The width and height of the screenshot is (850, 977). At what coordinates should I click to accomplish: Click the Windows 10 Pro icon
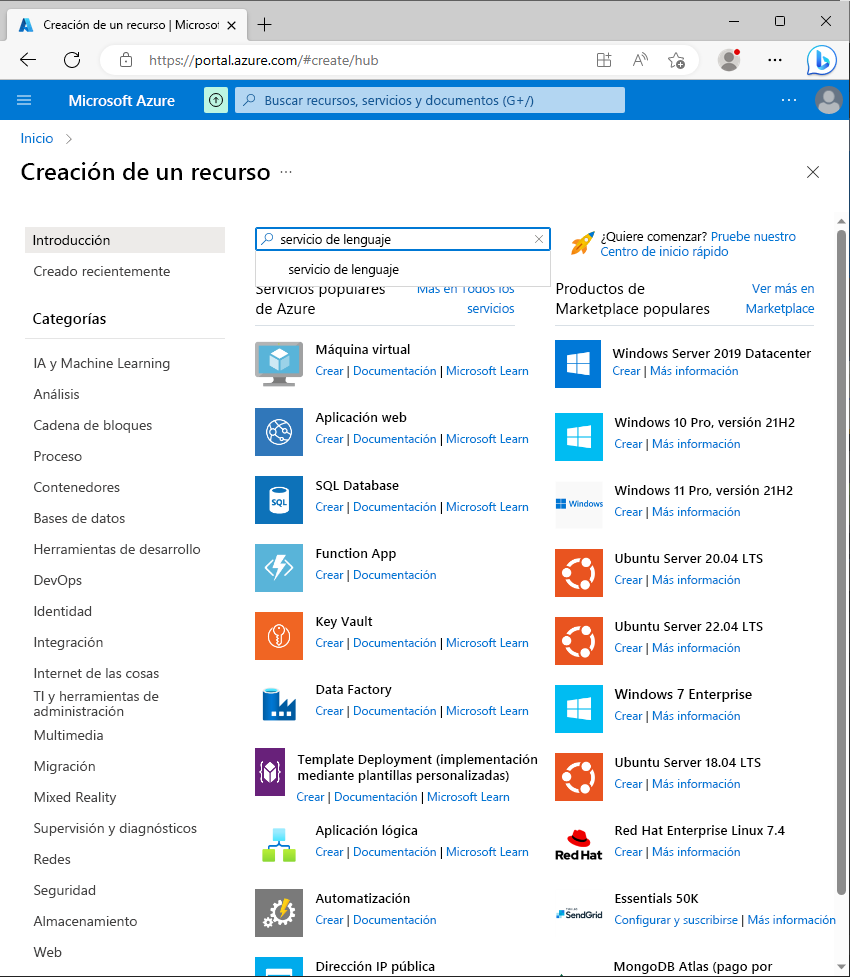click(578, 437)
